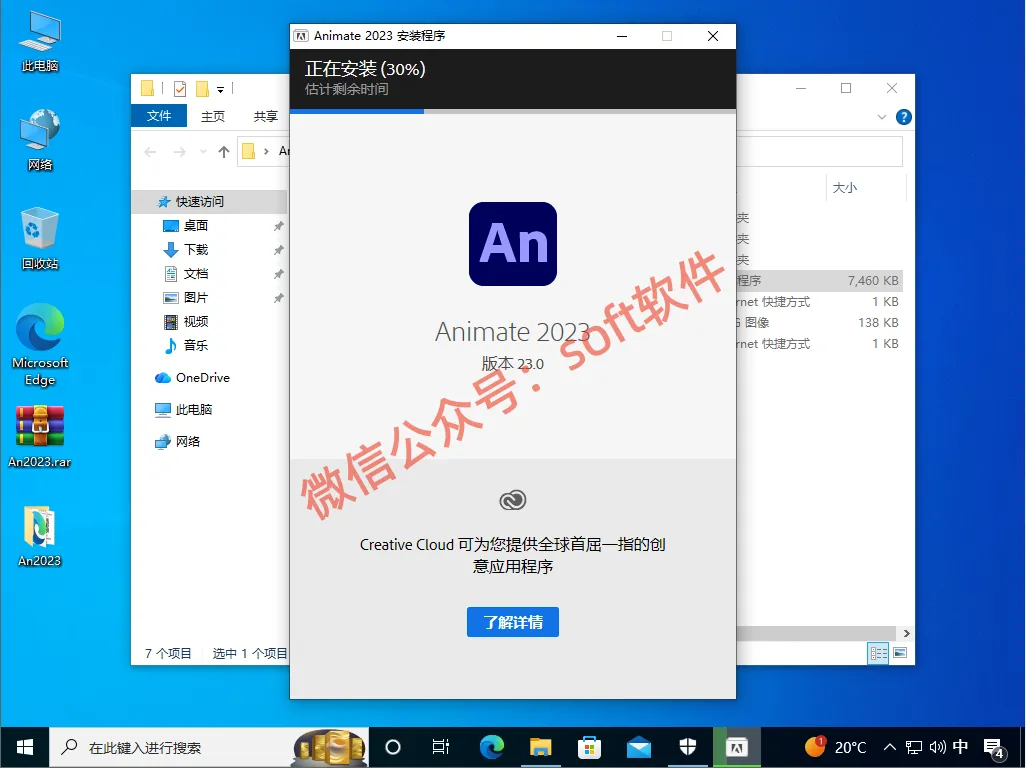Collapse Explorer ribbon with chevron
Viewport: 1026px width, 768px height.
click(881, 117)
